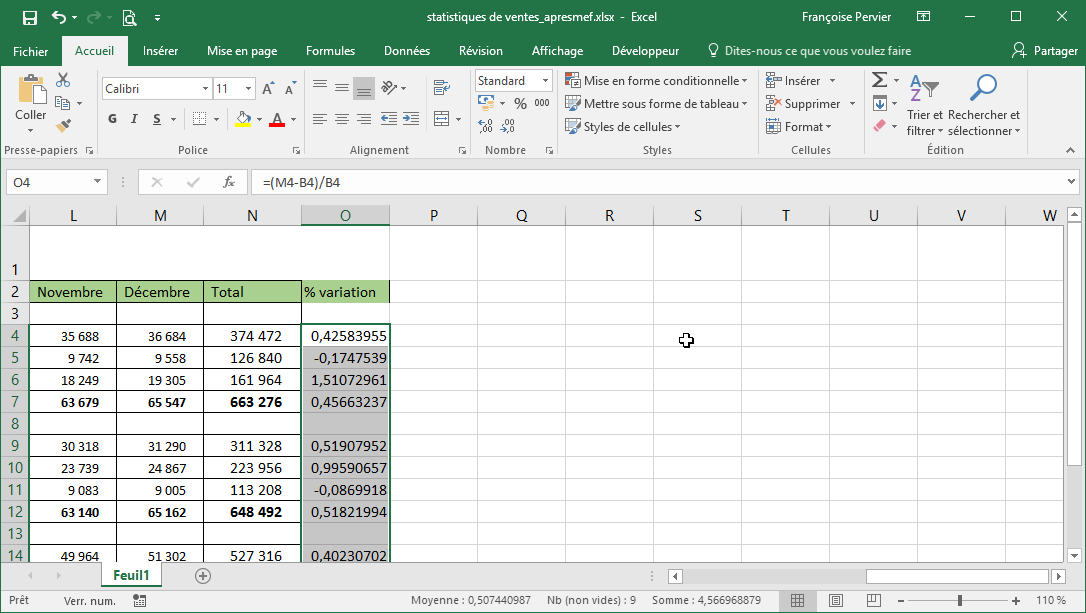Viewport: 1086px width, 613px height.
Task: Switch to the Formules ribbon tab
Action: (x=330, y=51)
